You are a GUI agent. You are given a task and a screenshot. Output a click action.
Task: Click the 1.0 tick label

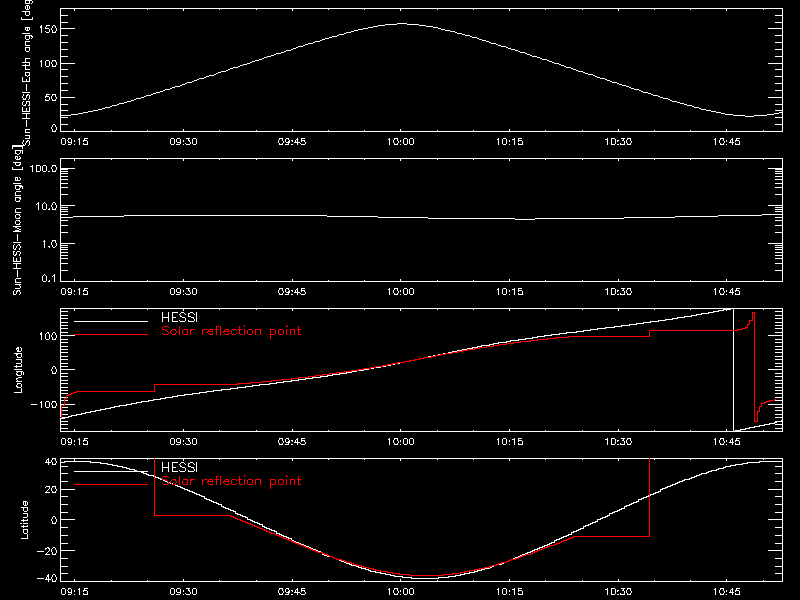tap(49, 244)
